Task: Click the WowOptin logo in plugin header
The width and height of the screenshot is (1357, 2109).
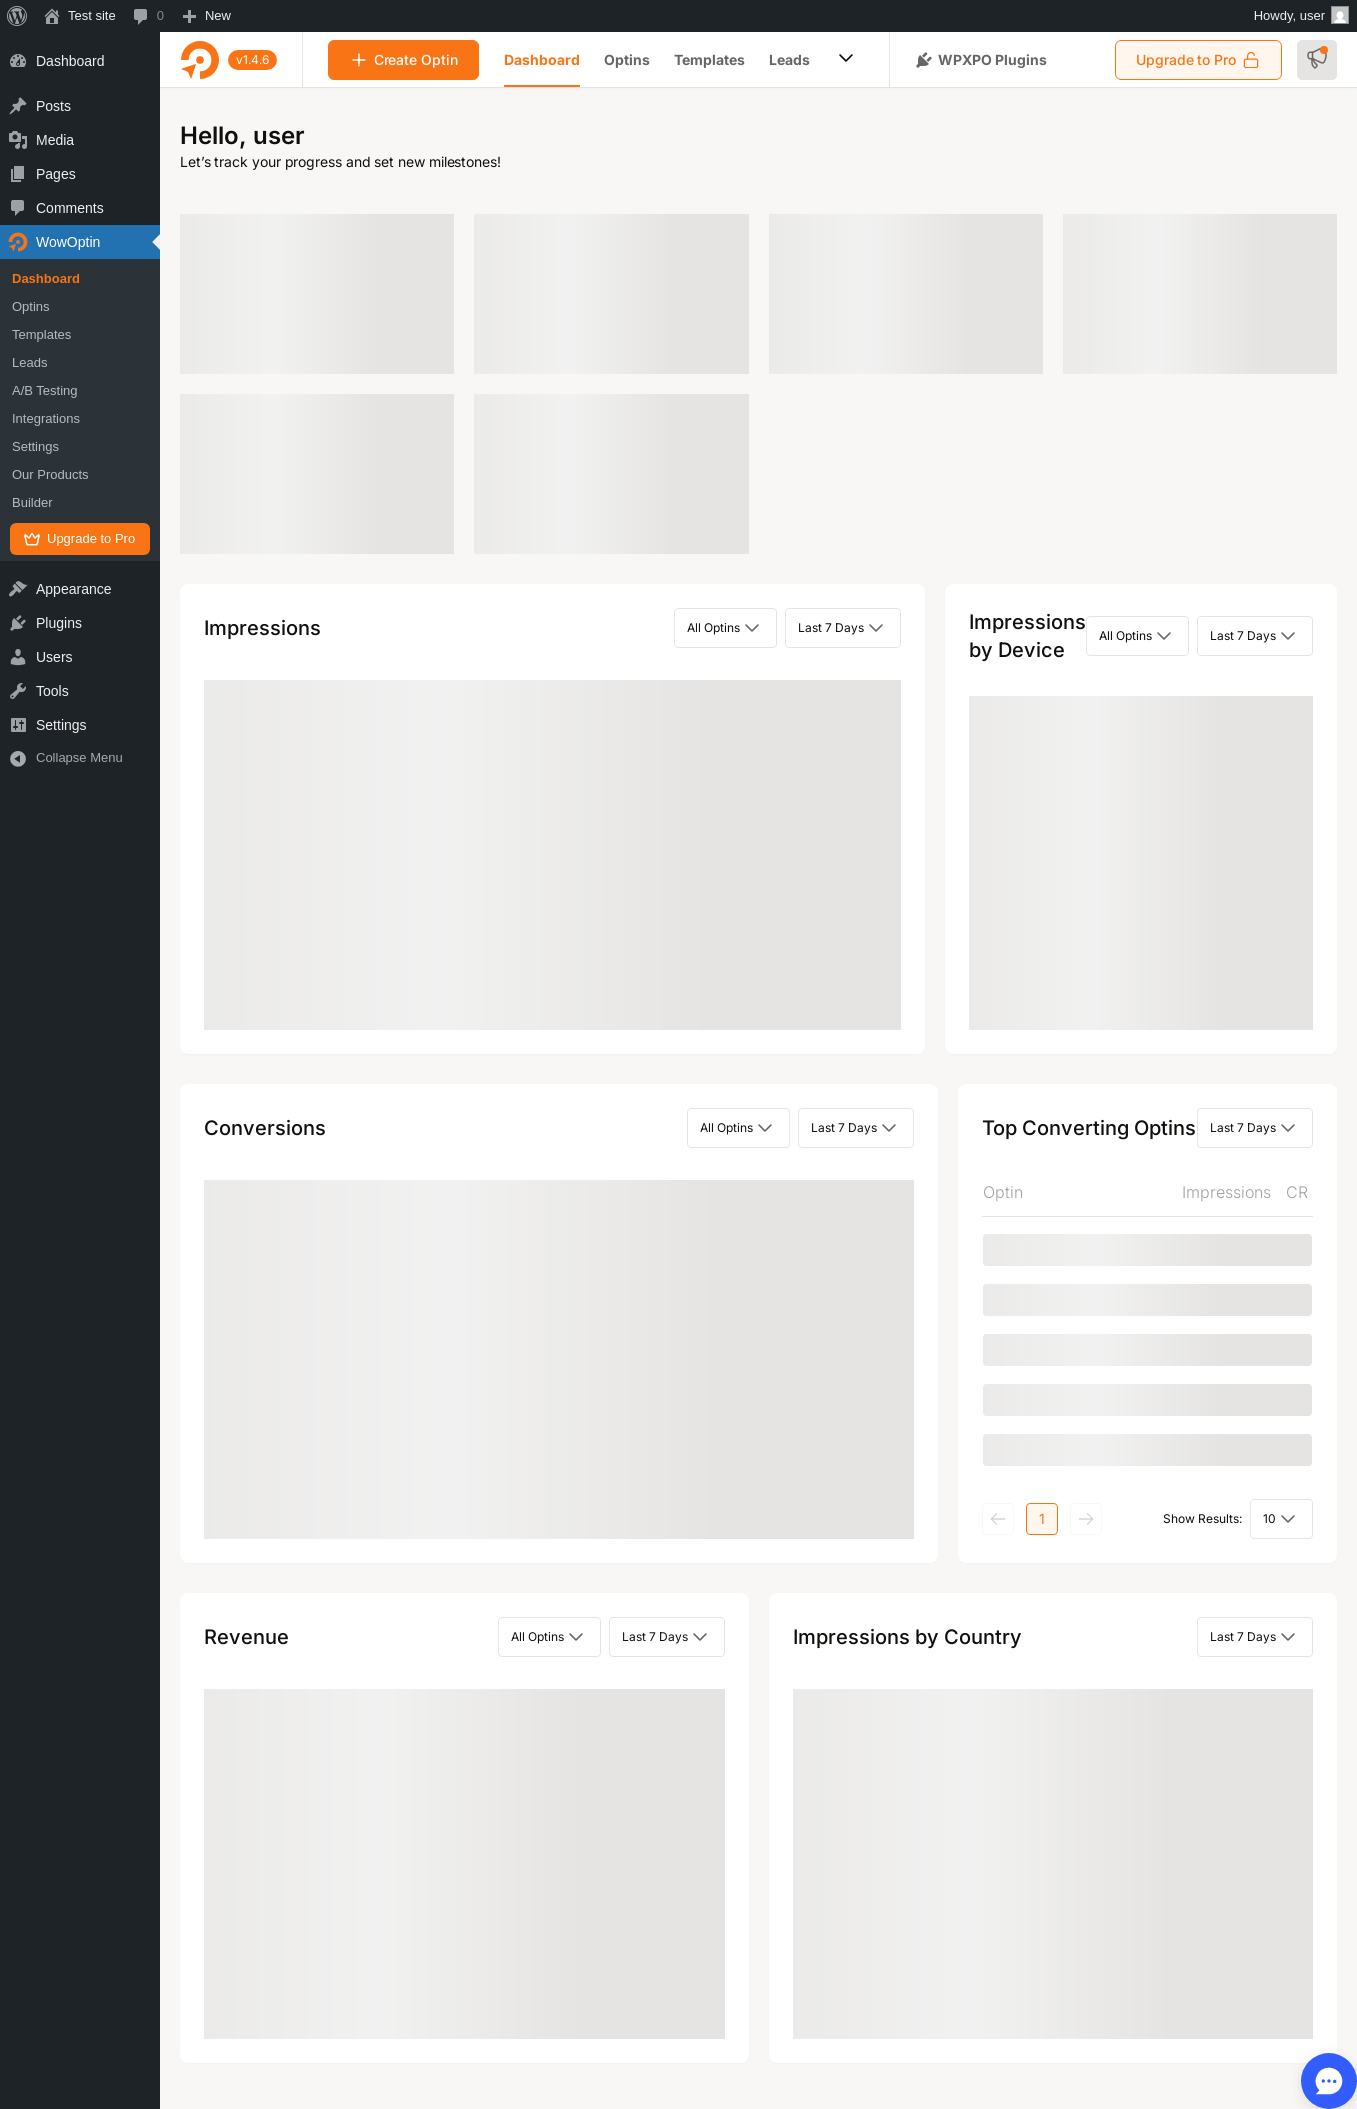Action: 200,60
